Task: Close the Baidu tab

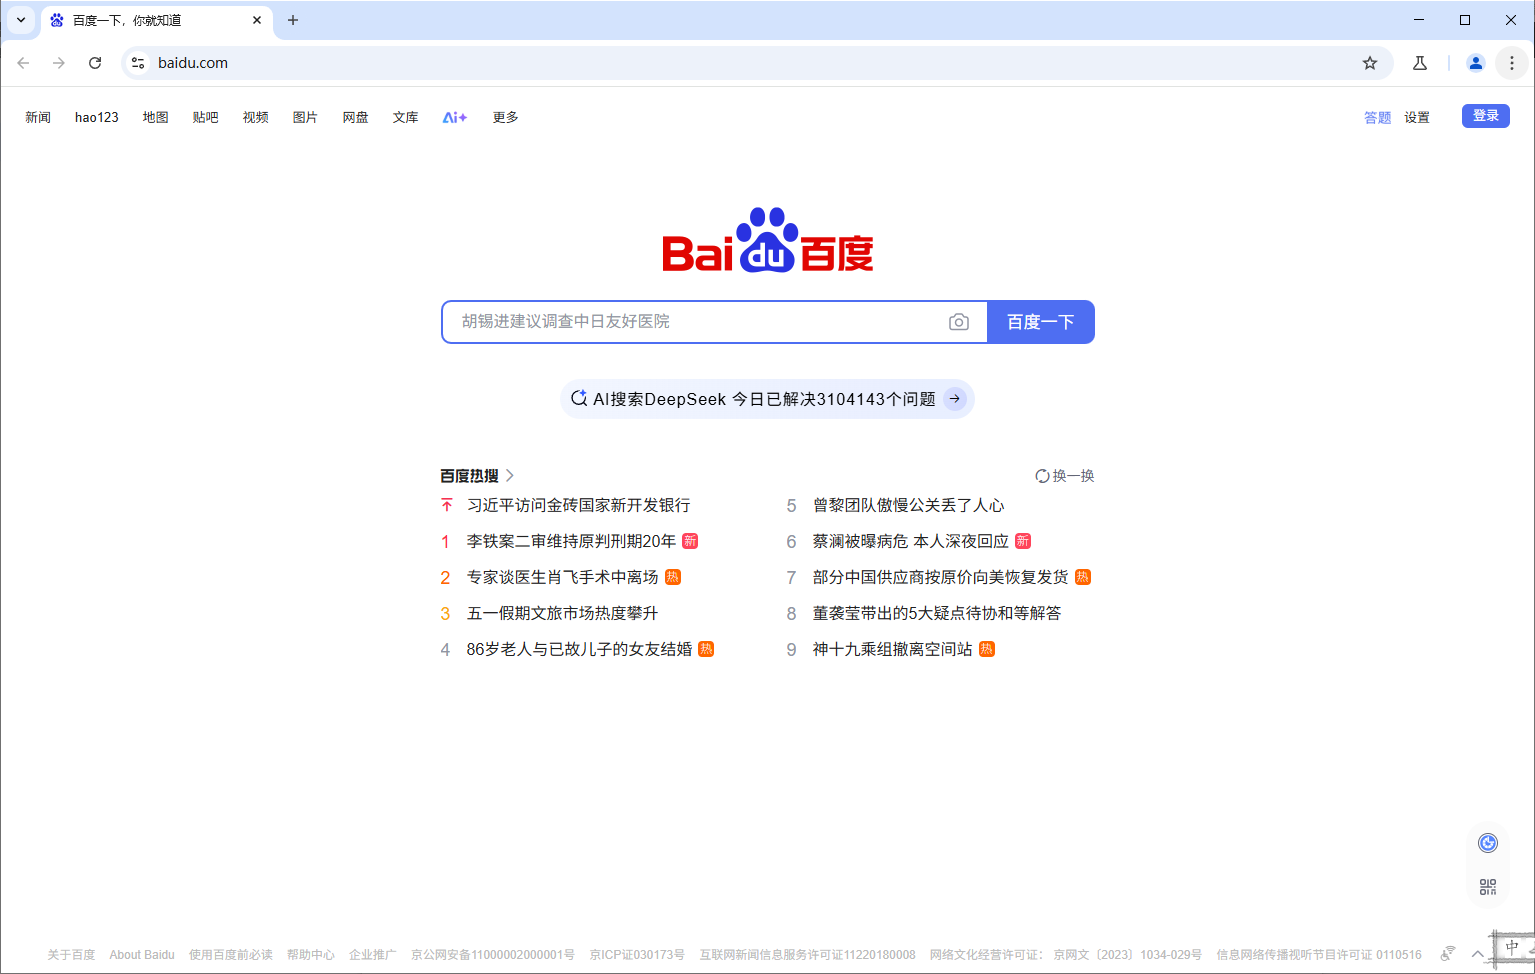Action: pyautogui.click(x=257, y=20)
